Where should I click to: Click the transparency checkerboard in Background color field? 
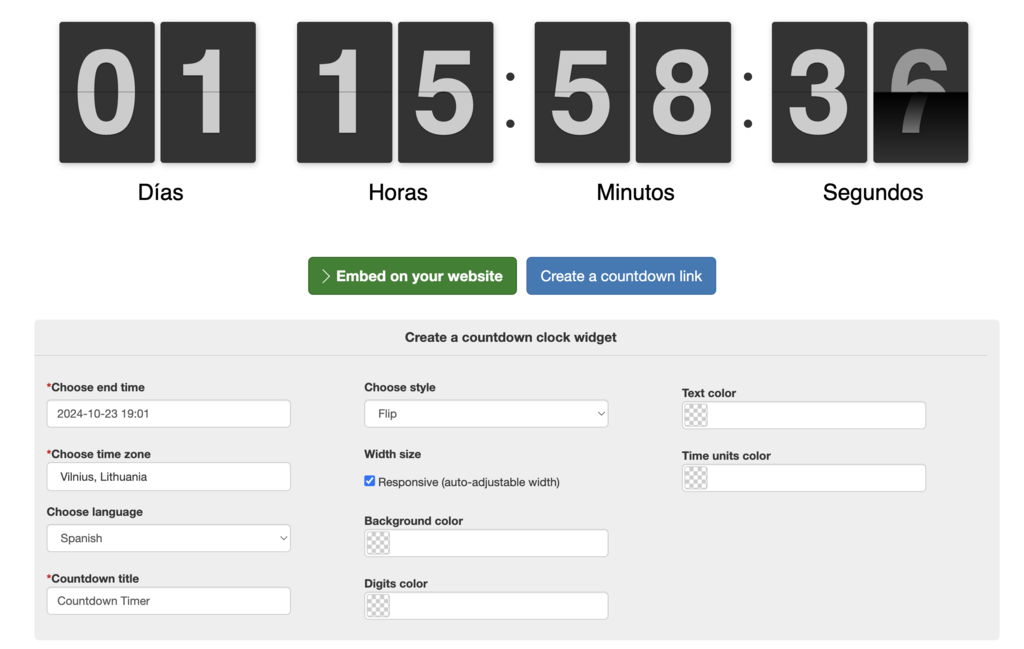(x=377, y=542)
